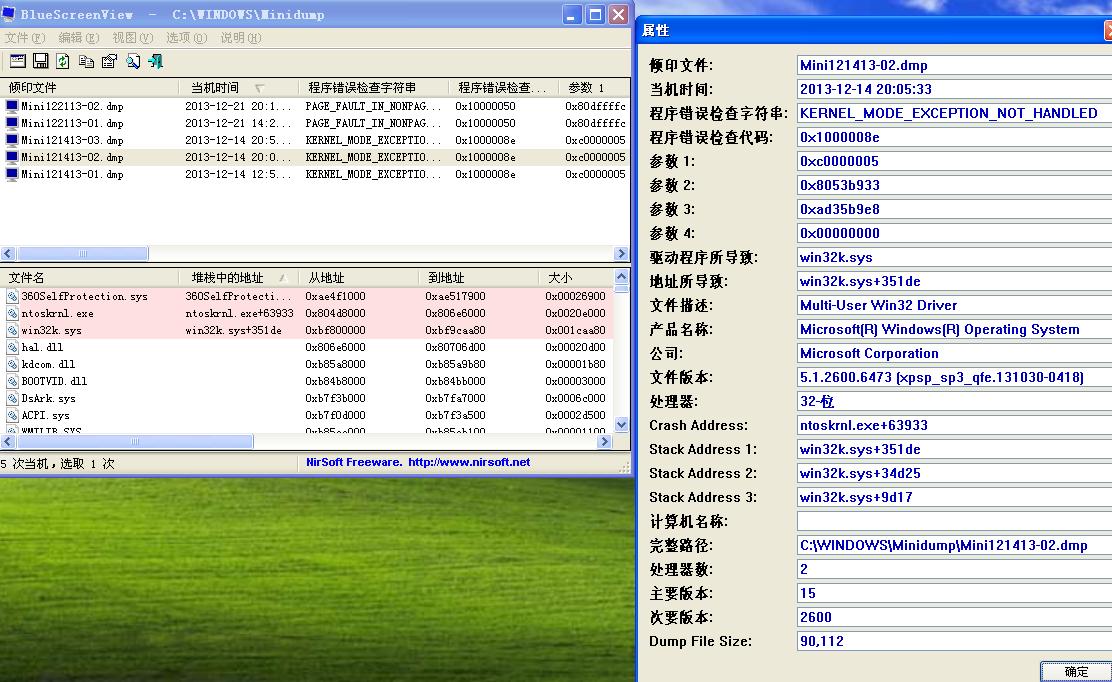Image resolution: width=1112 pixels, height=682 pixels.
Task: Select the 360SelfProtection.sys driver row
Action: click(x=307, y=296)
